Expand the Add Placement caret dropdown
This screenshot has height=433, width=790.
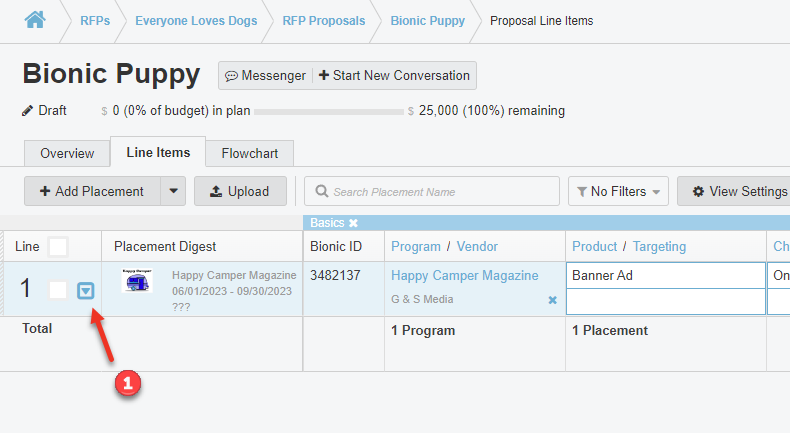point(173,191)
